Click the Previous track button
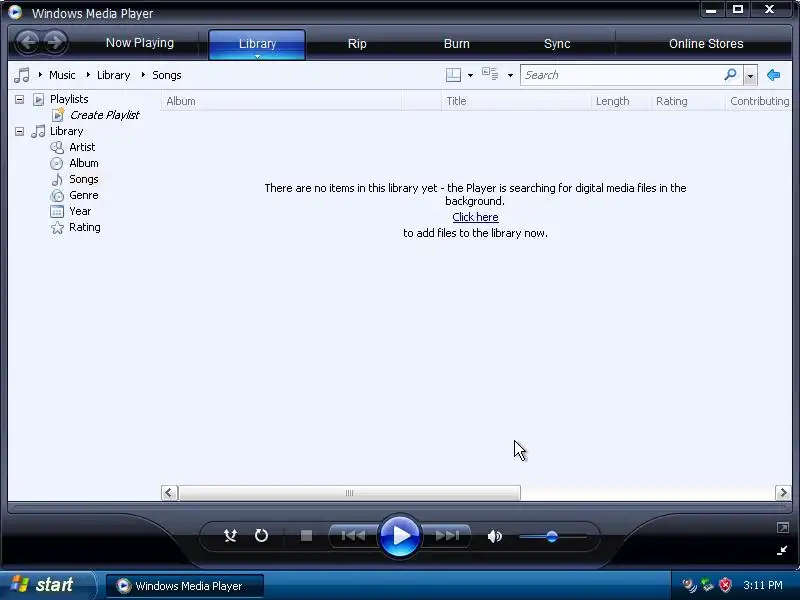 353,536
